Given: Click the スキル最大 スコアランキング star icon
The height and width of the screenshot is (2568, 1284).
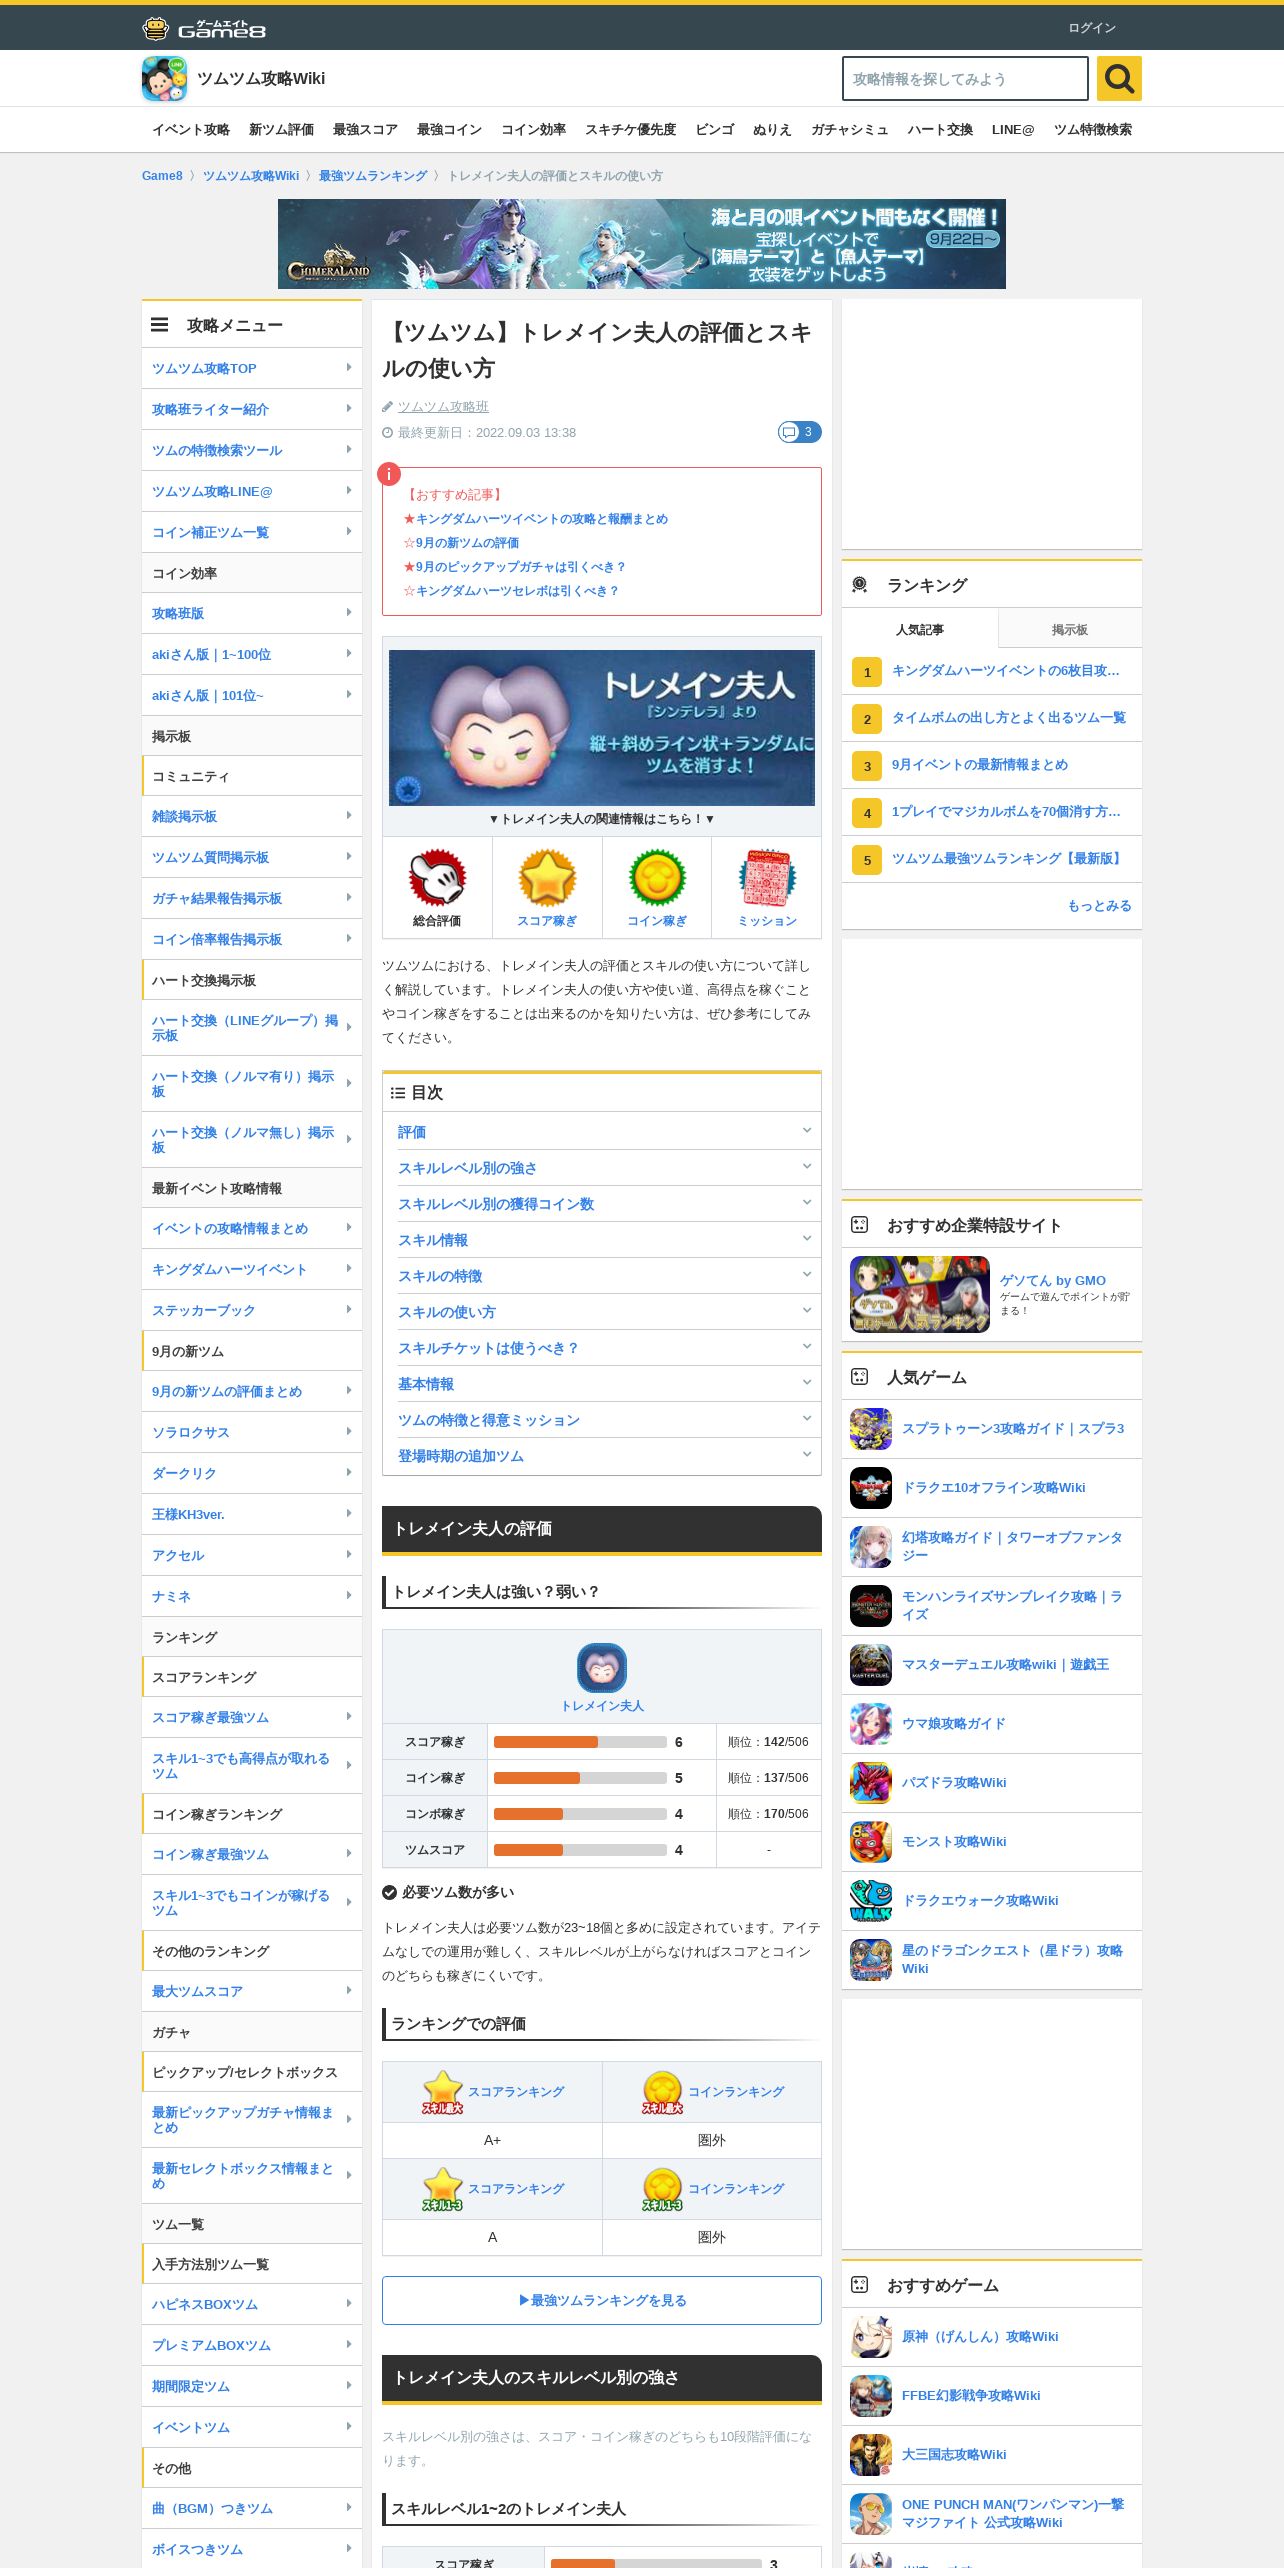Looking at the screenshot, I should 442,2091.
